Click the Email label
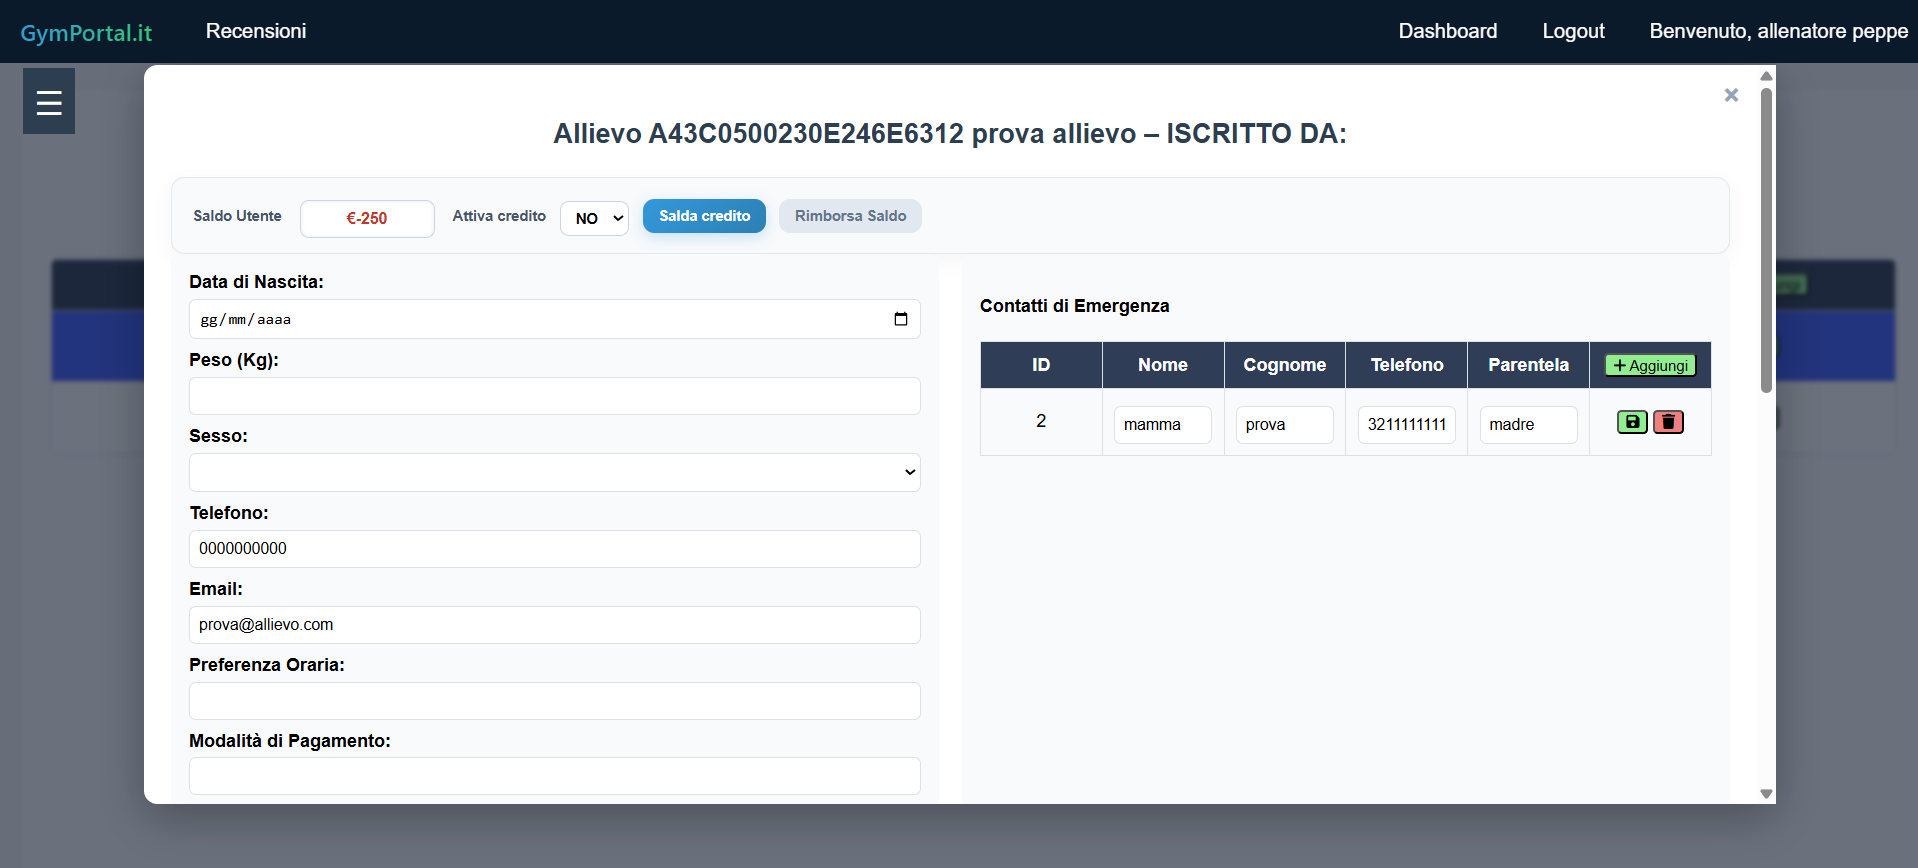 click(x=216, y=589)
